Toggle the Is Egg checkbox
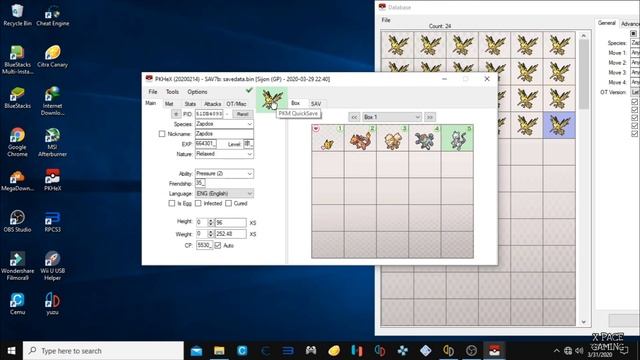 click(172, 203)
